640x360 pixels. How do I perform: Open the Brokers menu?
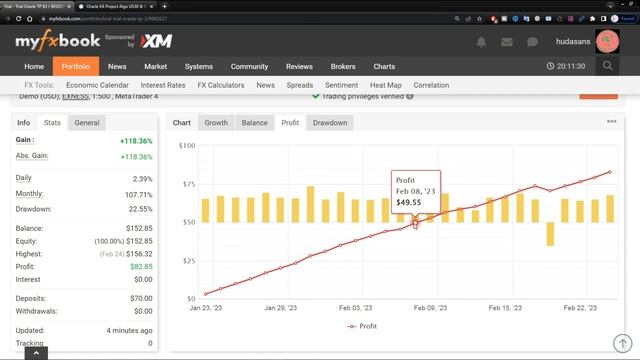pyautogui.click(x=343, y=67)
